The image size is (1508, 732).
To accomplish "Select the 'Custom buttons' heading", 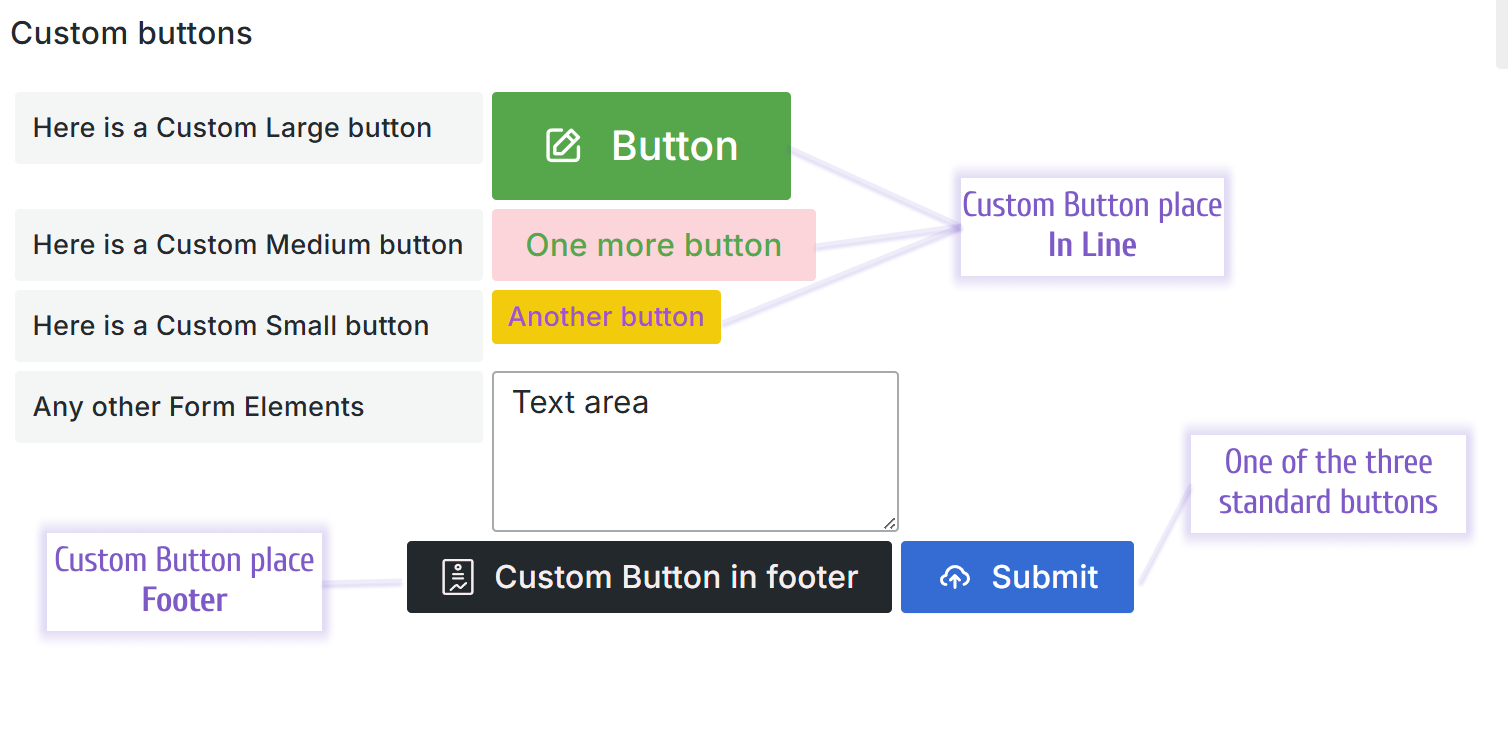I will (131, 33).
